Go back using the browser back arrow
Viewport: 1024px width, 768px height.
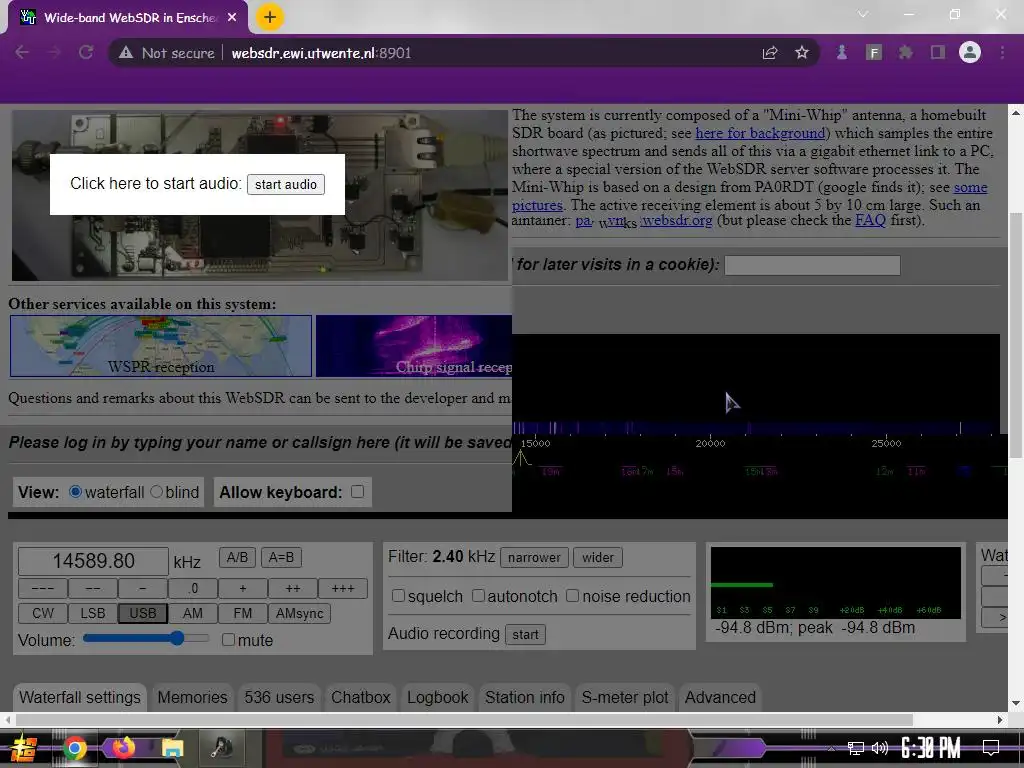(22, 52)
